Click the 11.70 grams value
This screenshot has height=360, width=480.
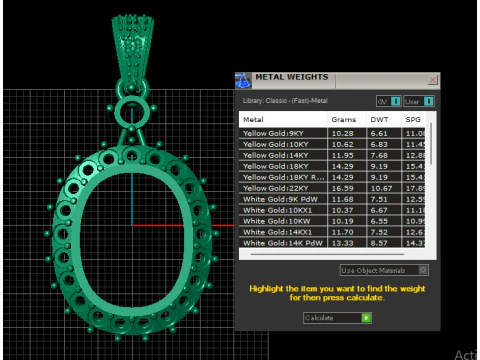coord(342,232)
